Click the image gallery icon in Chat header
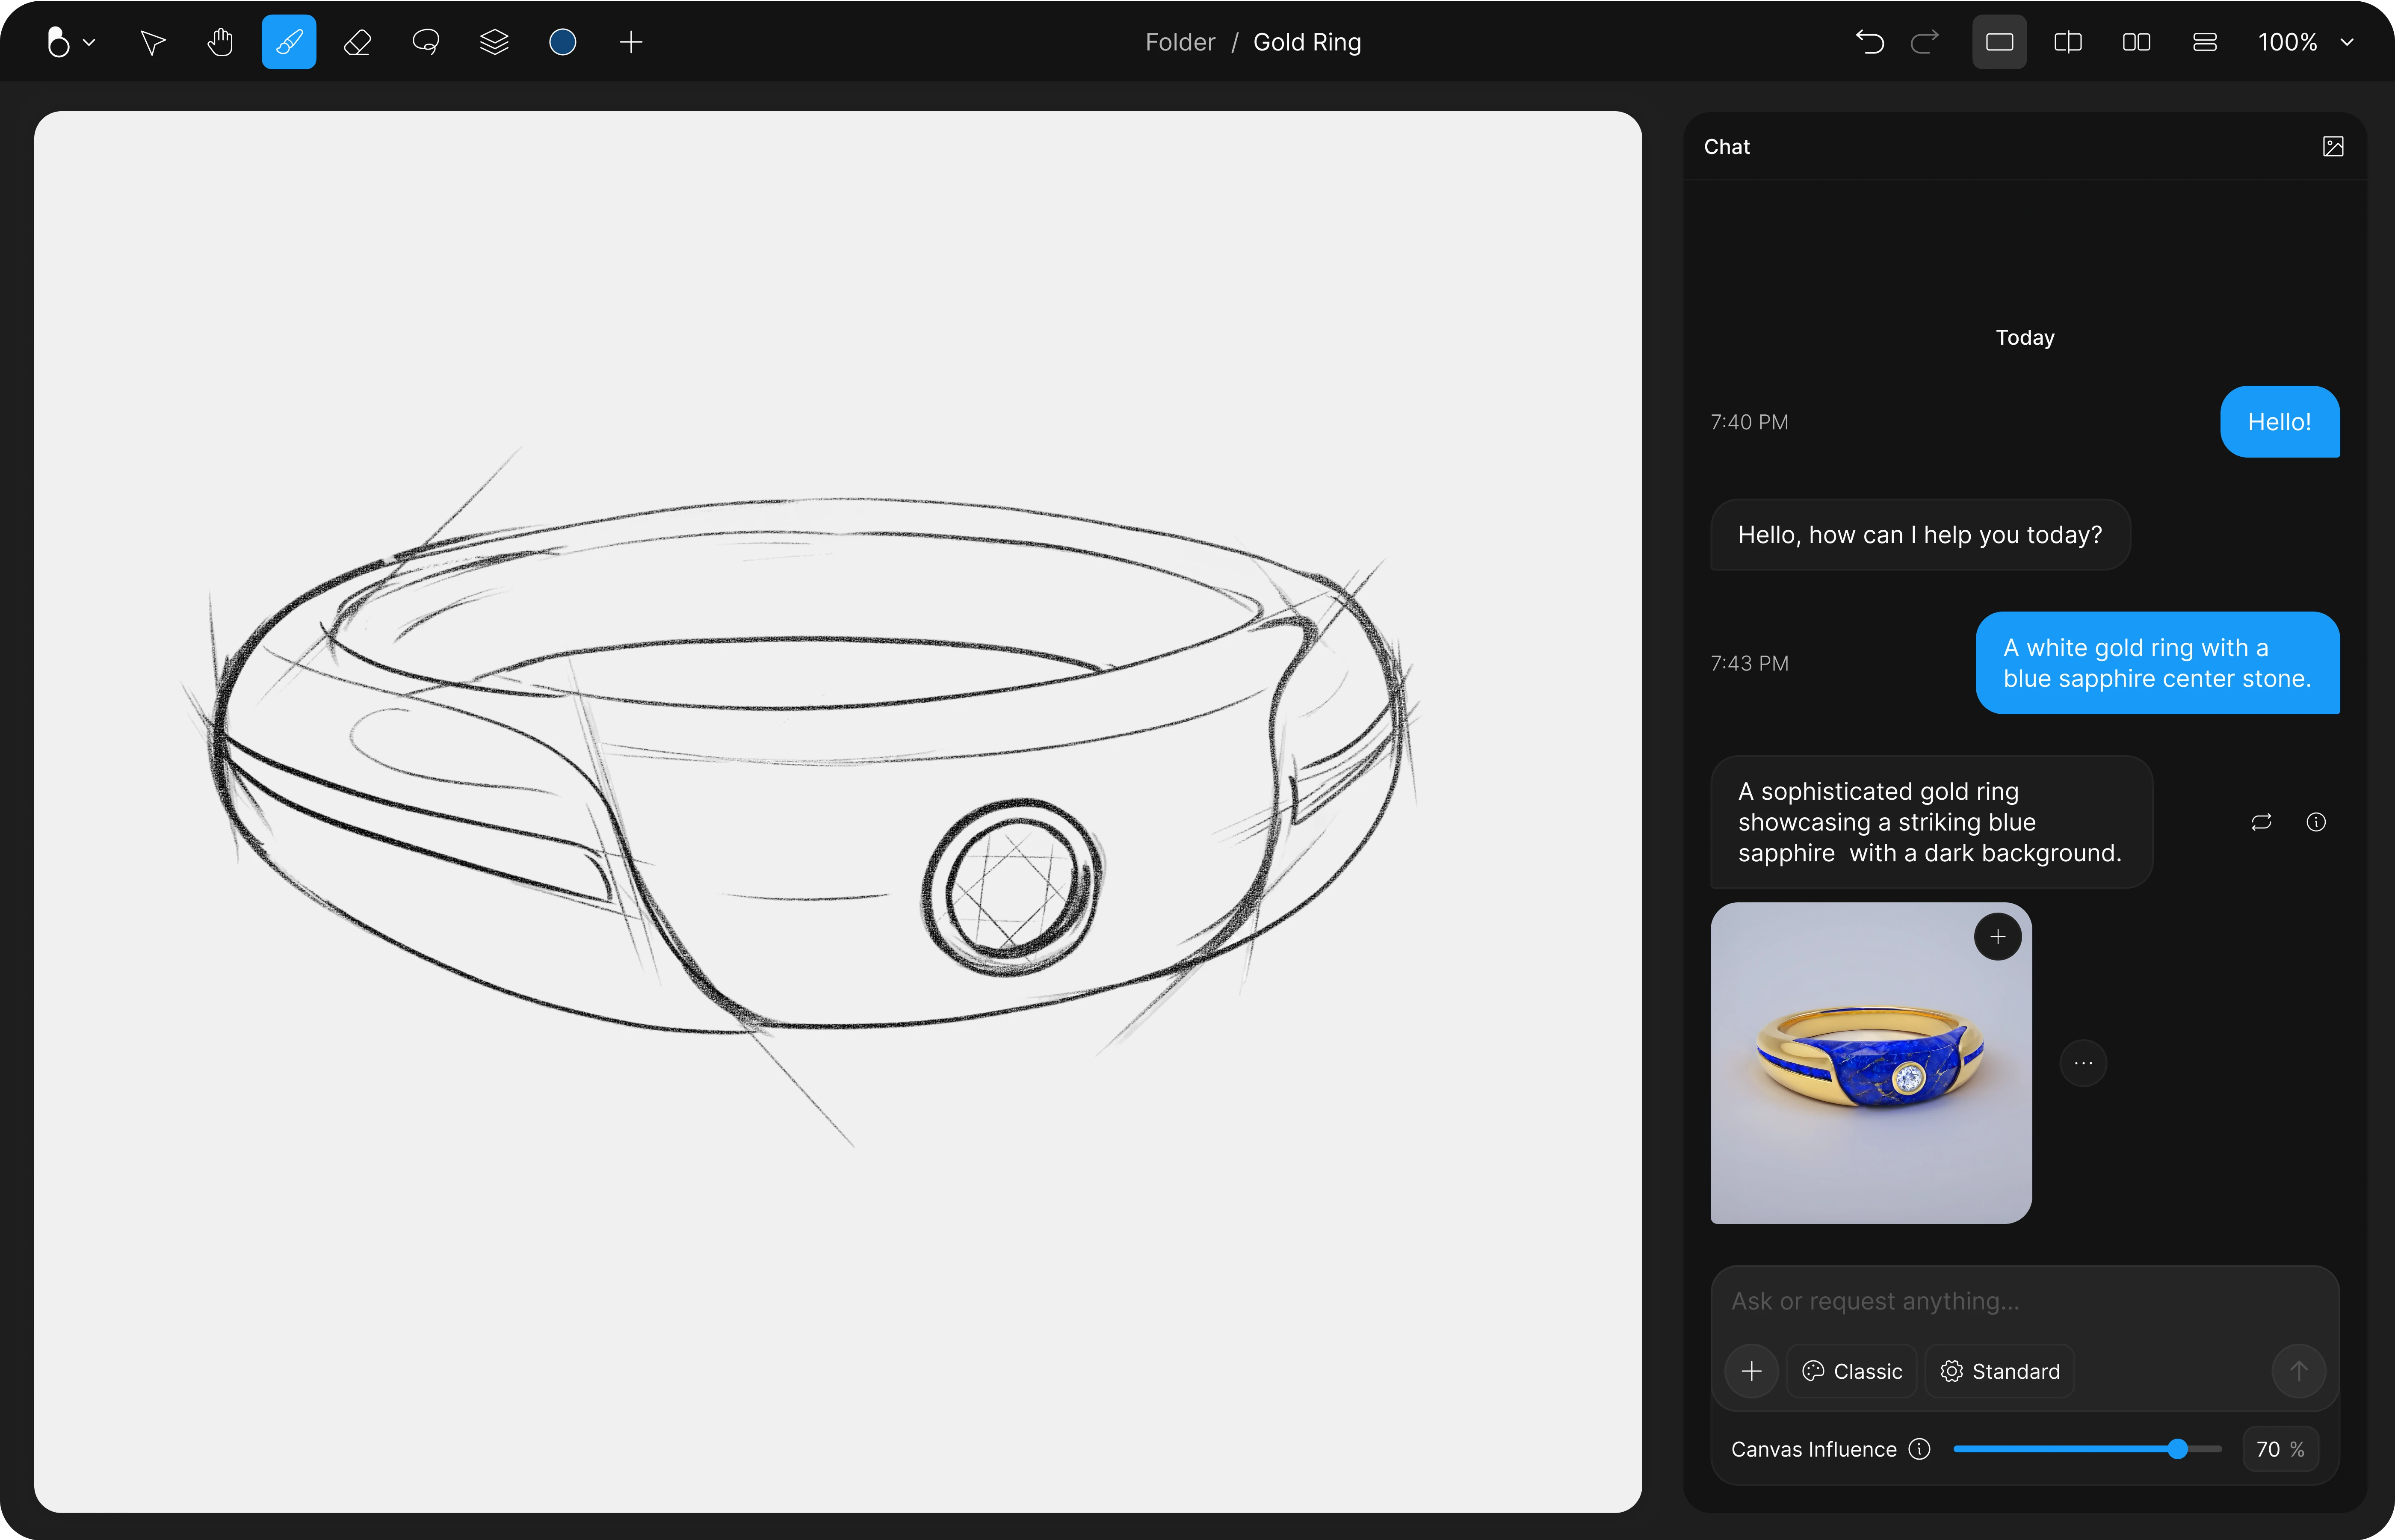This screenshot has height=1540, width=2395. (2332, 147)
